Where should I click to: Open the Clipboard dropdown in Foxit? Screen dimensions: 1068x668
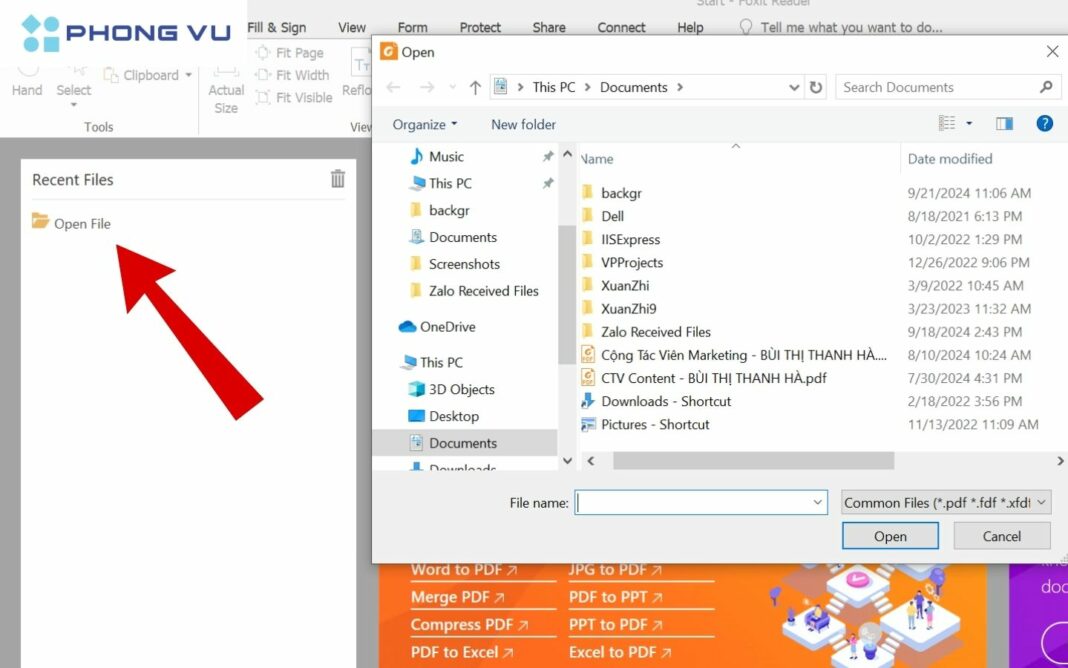pos(148,75)
